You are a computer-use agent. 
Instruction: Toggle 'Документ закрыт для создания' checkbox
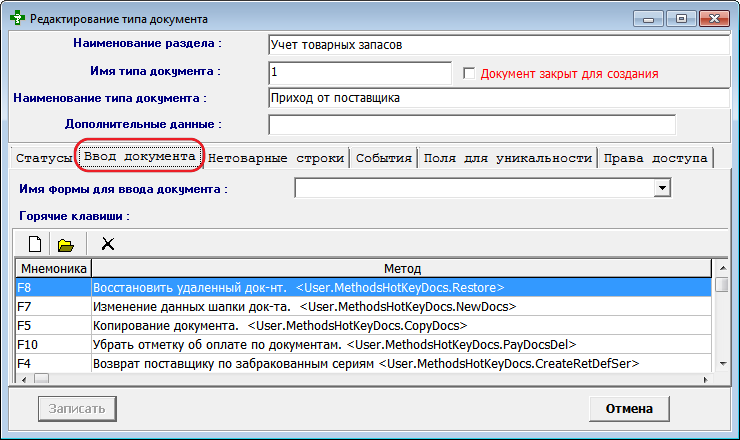point(469,74)
